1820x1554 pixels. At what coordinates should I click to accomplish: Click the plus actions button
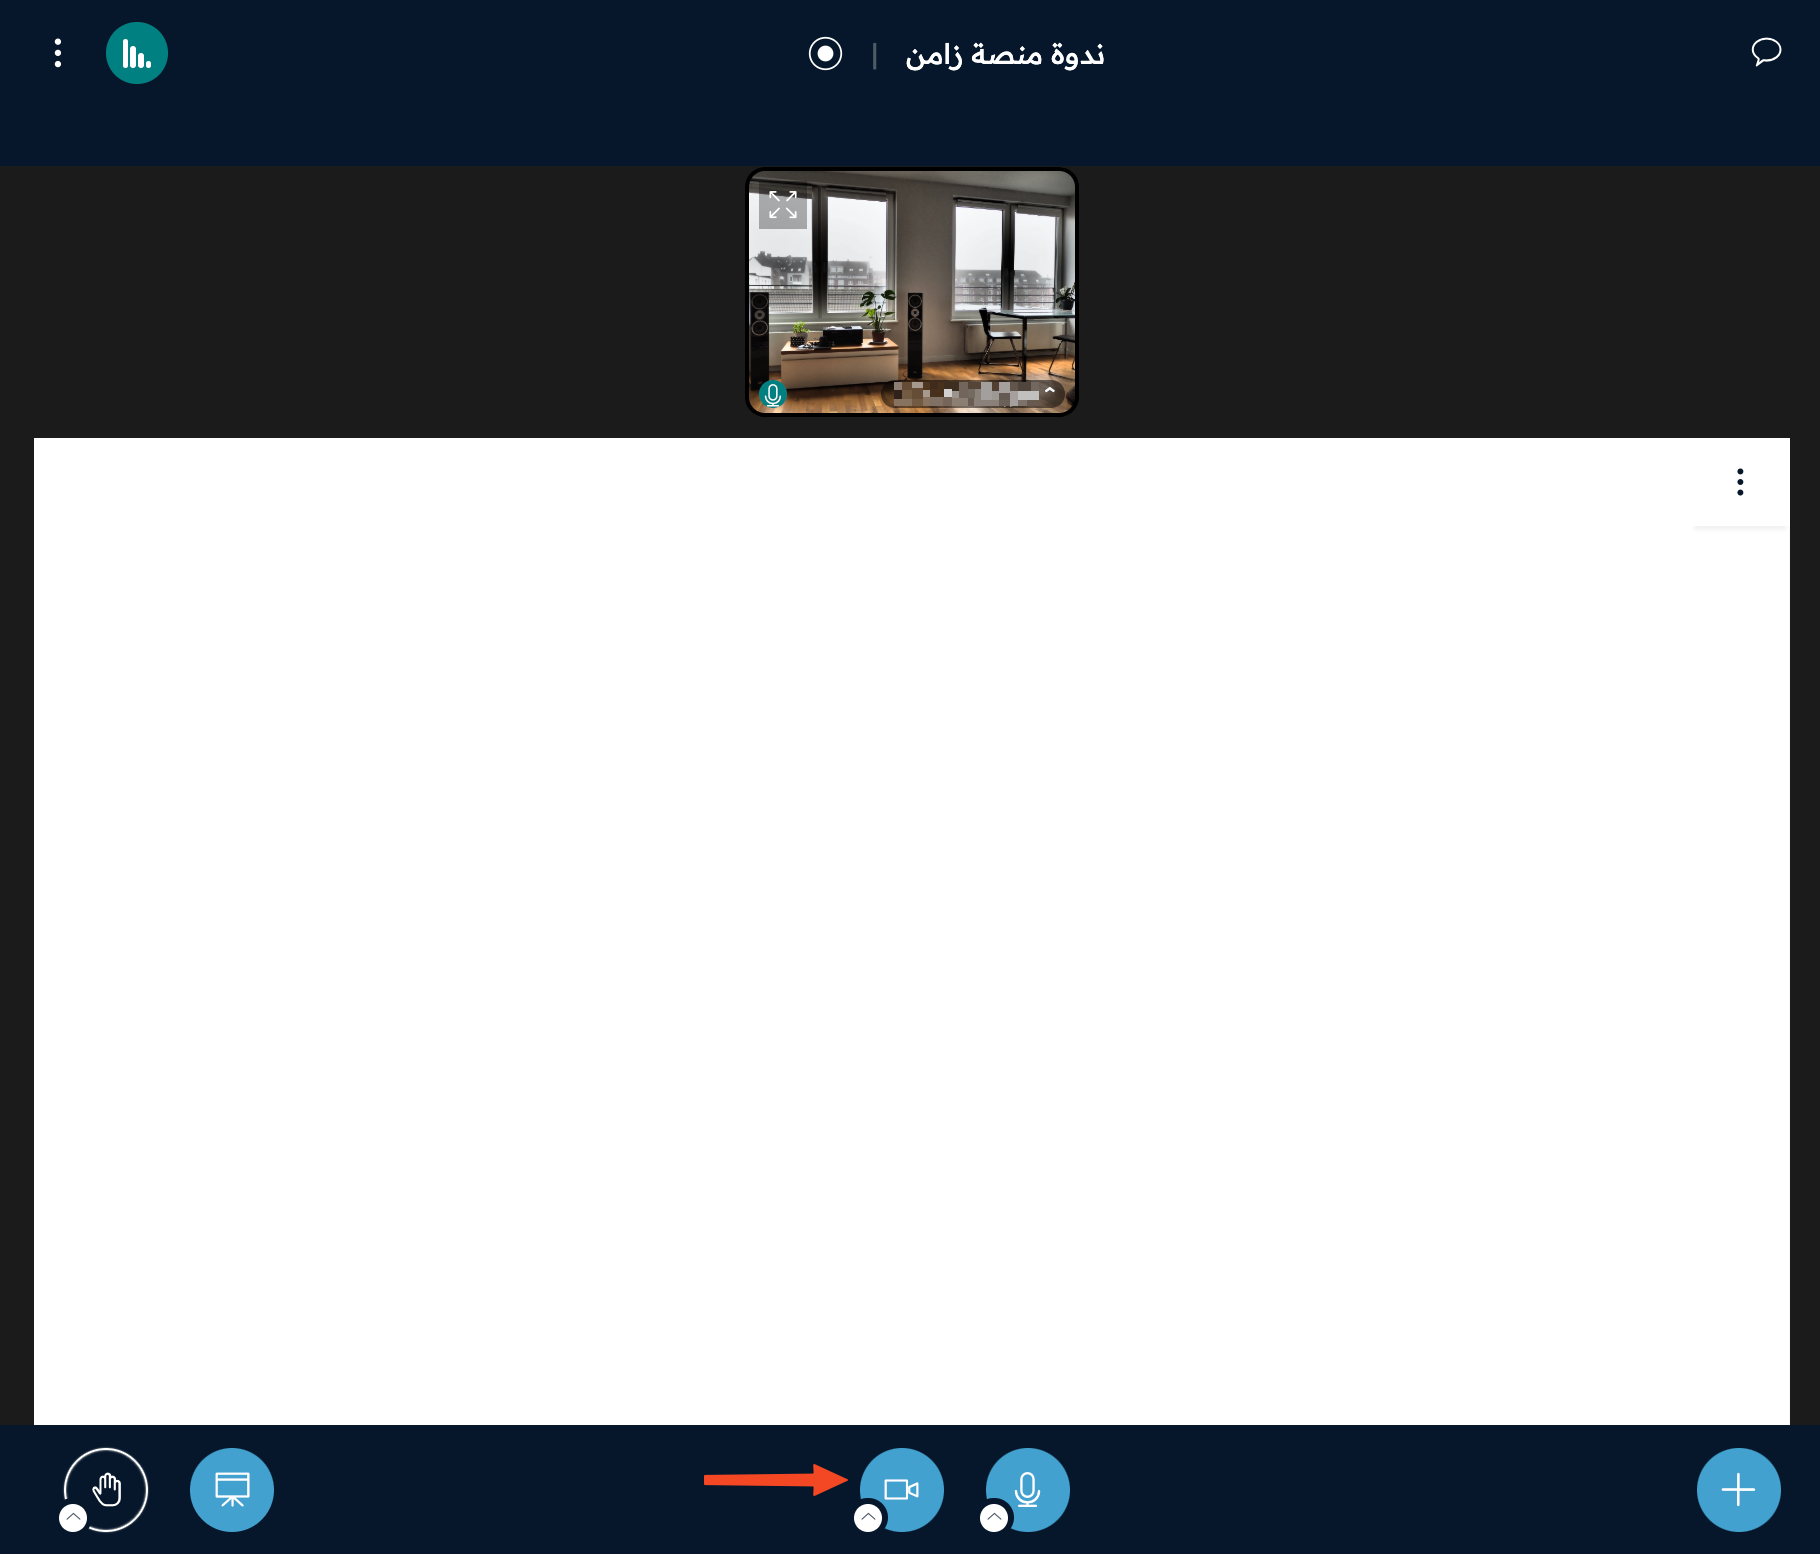[x=1739, y=1490]
